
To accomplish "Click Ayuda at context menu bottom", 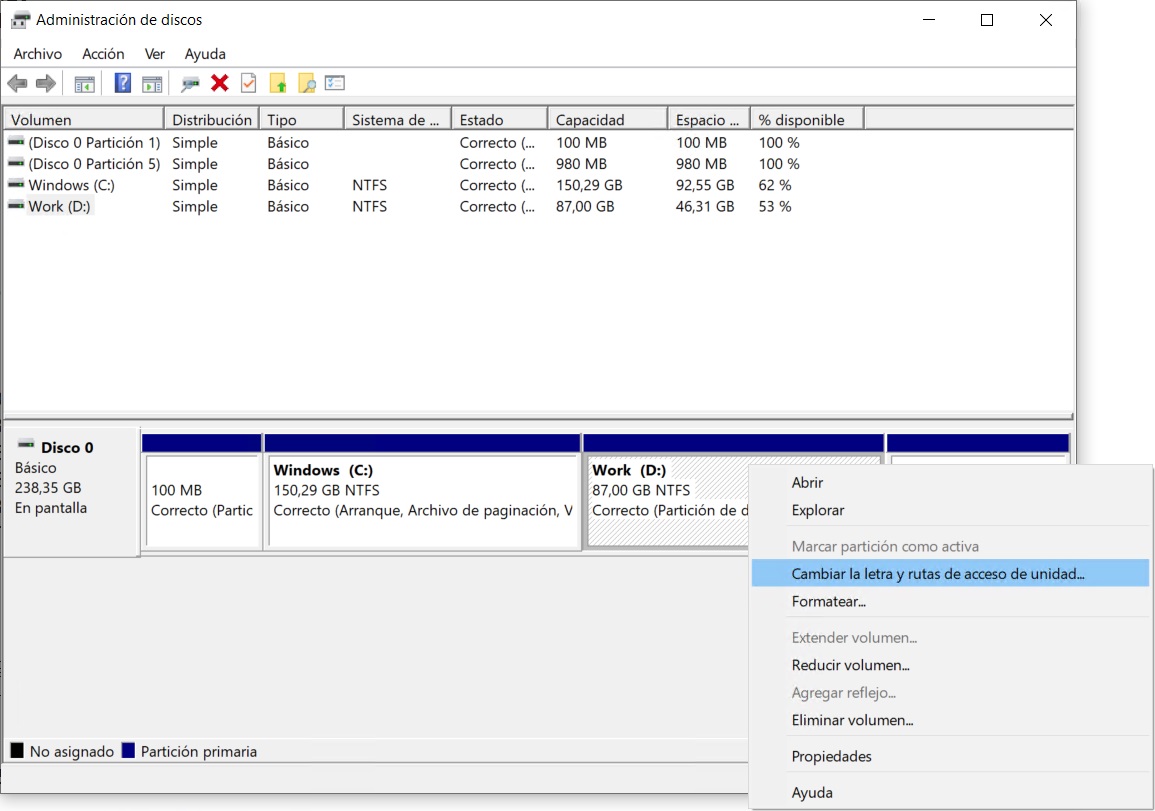I will click(950, 793).
